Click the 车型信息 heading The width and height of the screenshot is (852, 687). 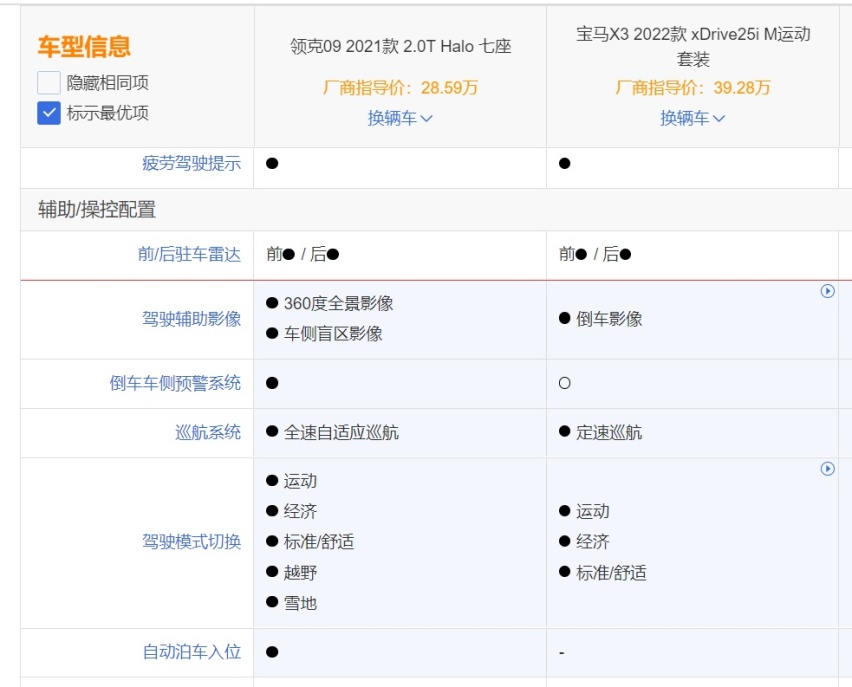coord(84,46)
